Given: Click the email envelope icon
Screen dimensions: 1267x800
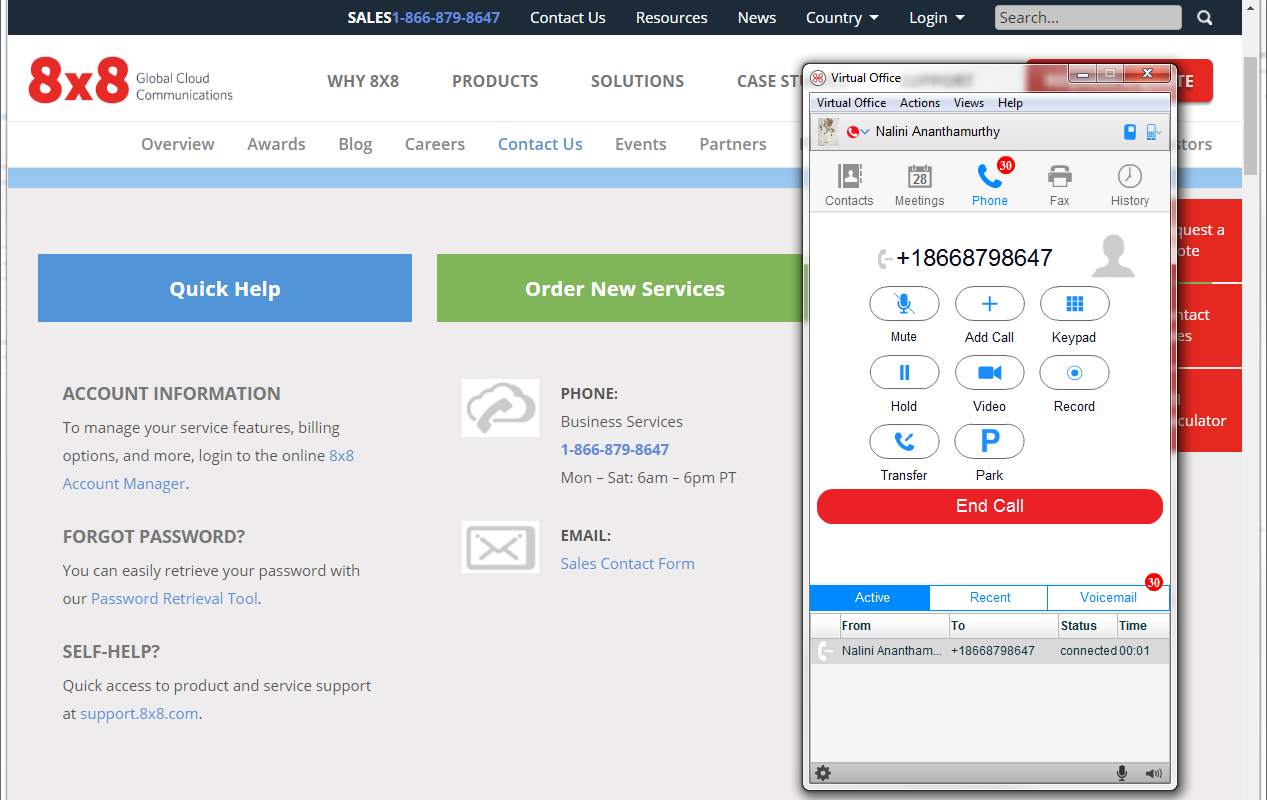Looking at the screenshot, I should pyautogui.click(x=500, y=547).
